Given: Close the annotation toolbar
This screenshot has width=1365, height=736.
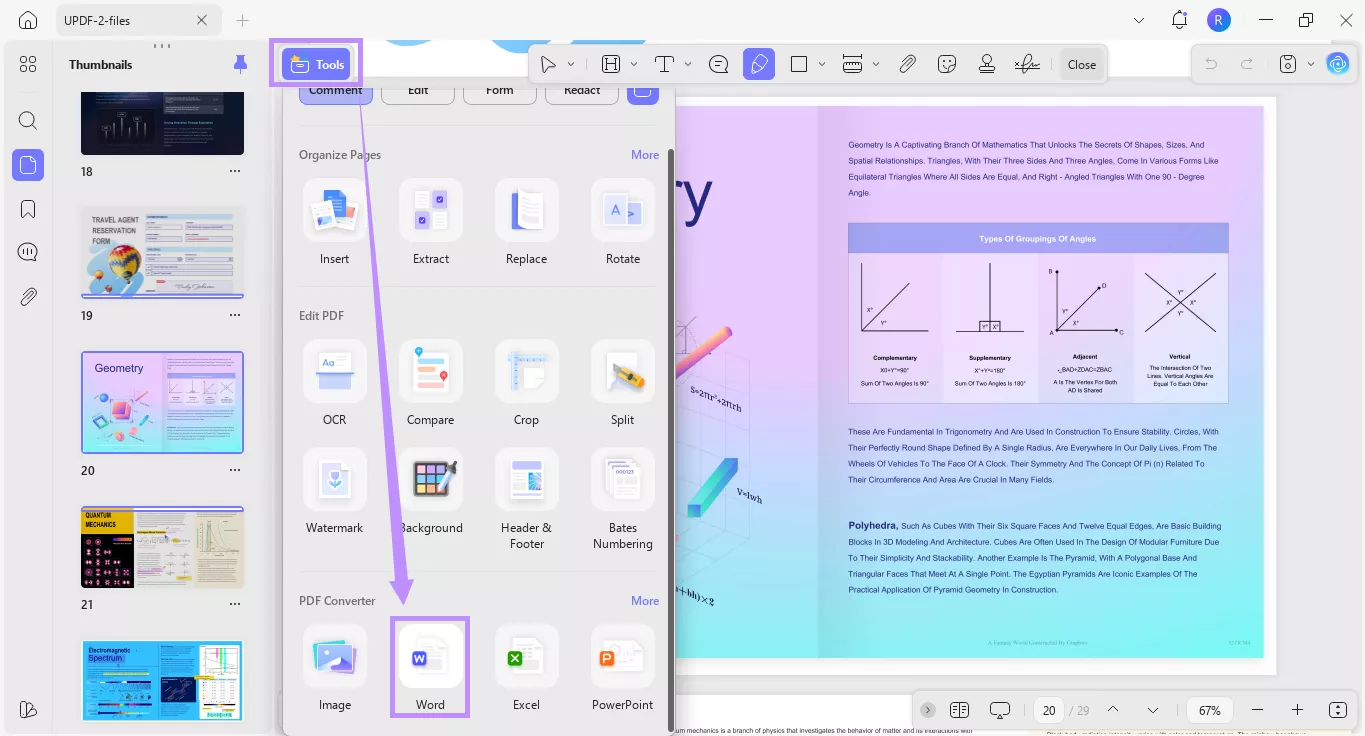Looking at the screenshot, I should point(1081,63).
